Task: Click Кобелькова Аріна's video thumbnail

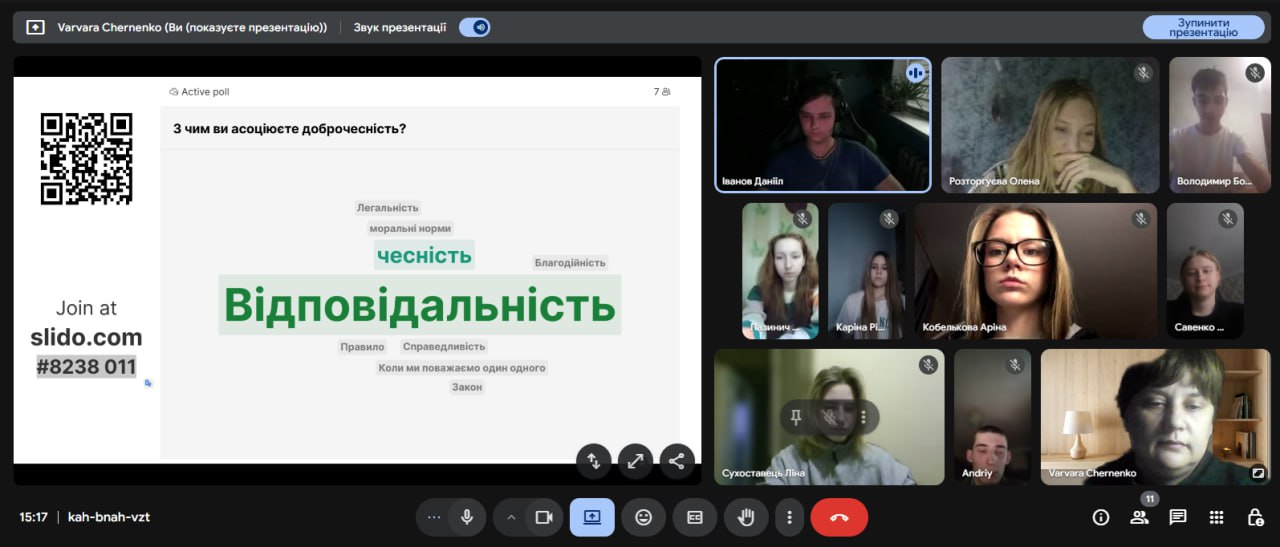Action: [1035, 270]
